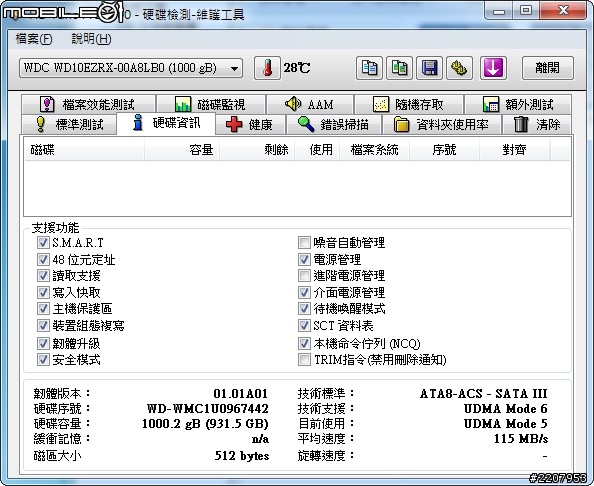Screen dimensions: 594x486
Task: Click the thermometer temperature icon
Action: 267,68
